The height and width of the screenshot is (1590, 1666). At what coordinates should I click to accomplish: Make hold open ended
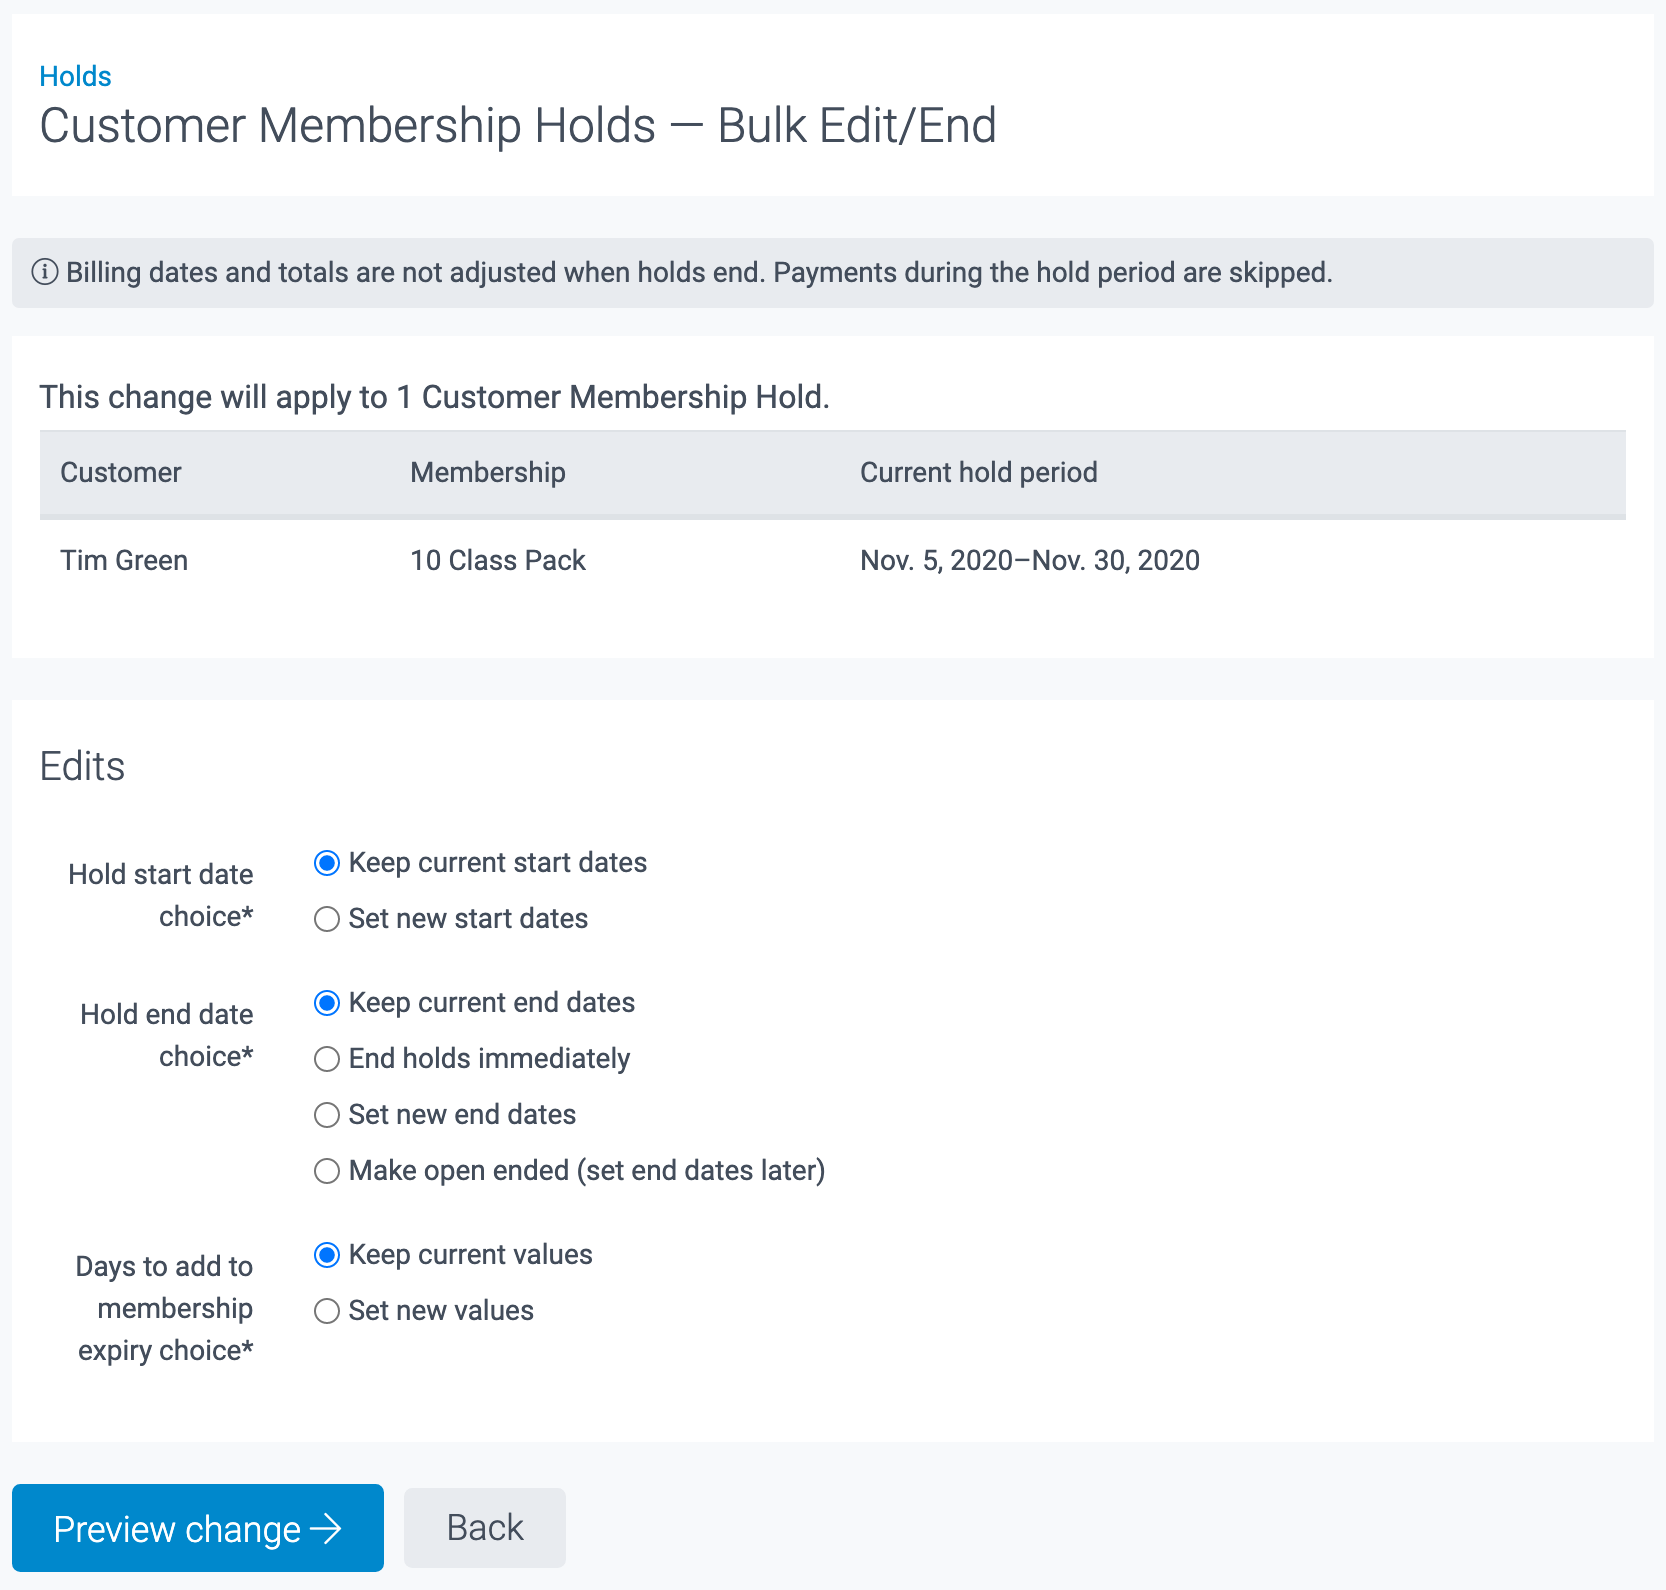326,1170
